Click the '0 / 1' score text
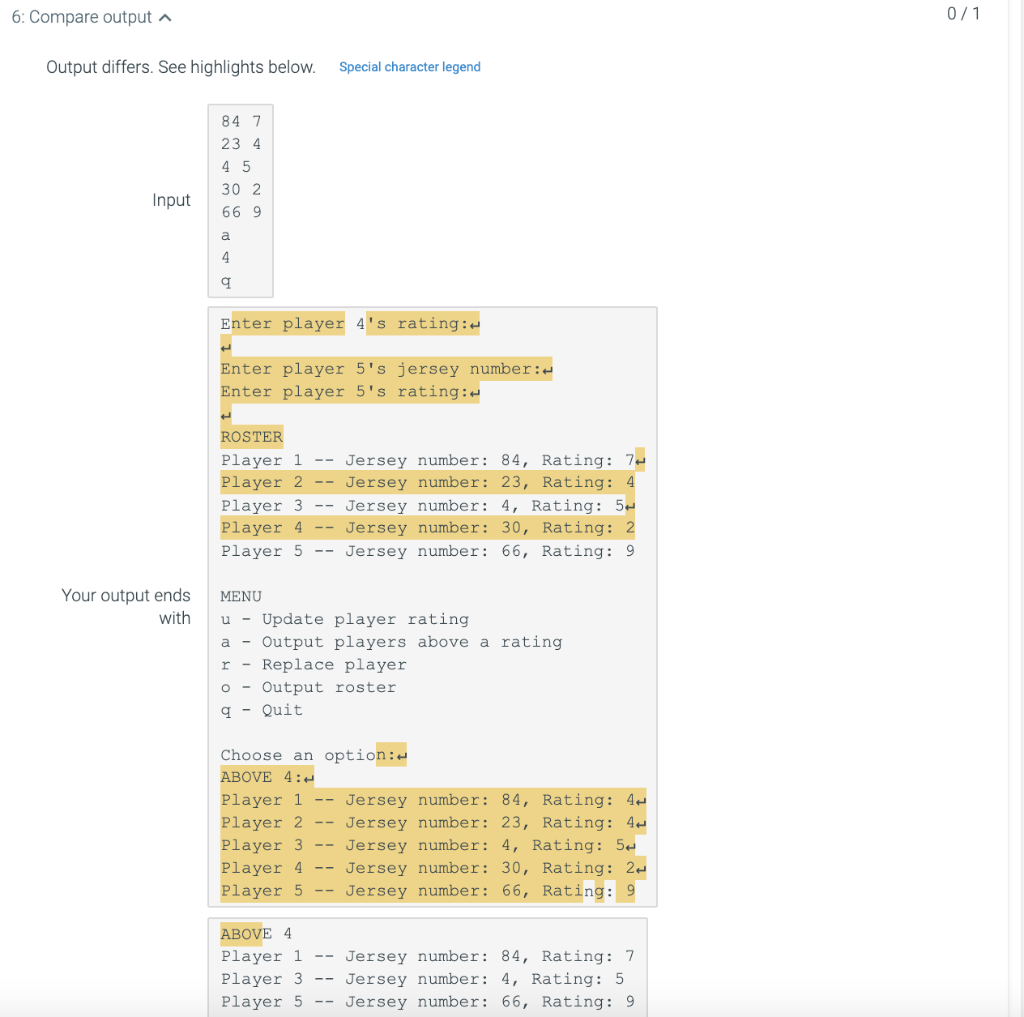1024x1017 pixels. [963, 14]
